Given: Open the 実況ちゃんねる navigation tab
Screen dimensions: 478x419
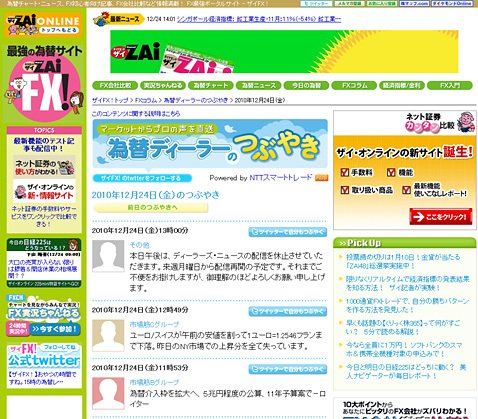Looking at the screenshot, I should [x=163, y=85].
